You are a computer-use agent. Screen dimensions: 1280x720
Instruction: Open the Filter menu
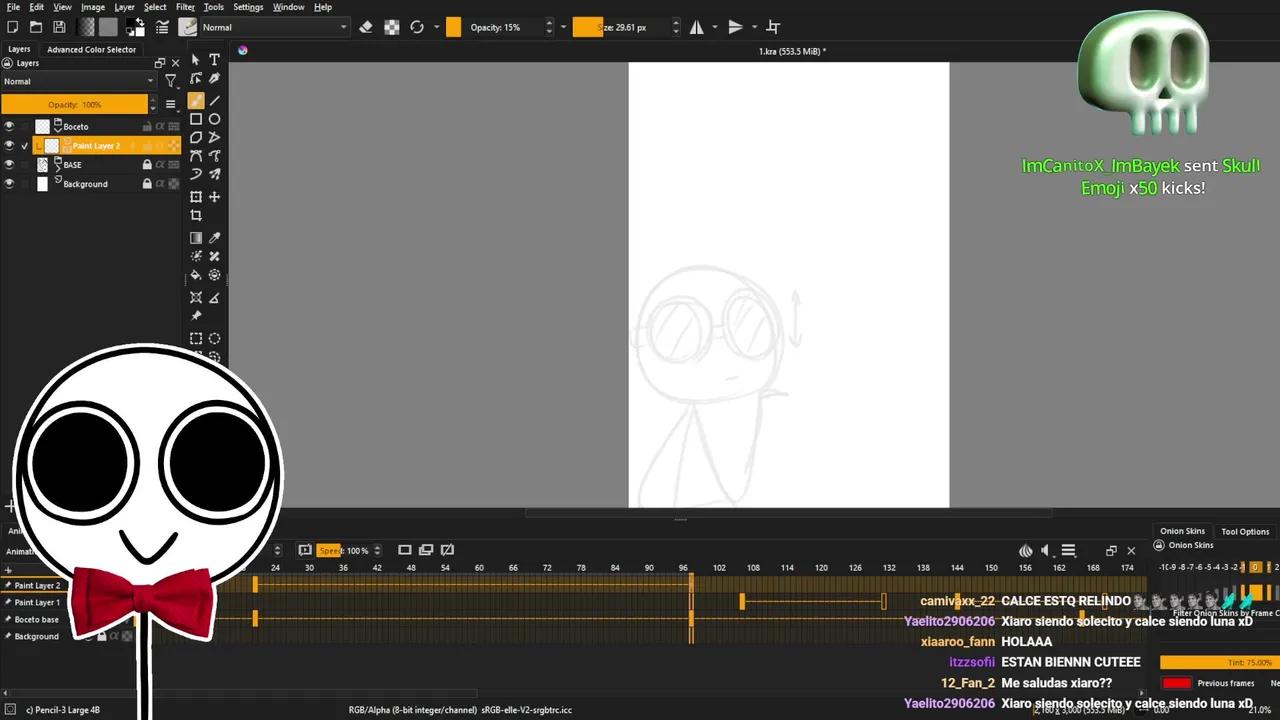pyautogui.click(x=185, y=7)
